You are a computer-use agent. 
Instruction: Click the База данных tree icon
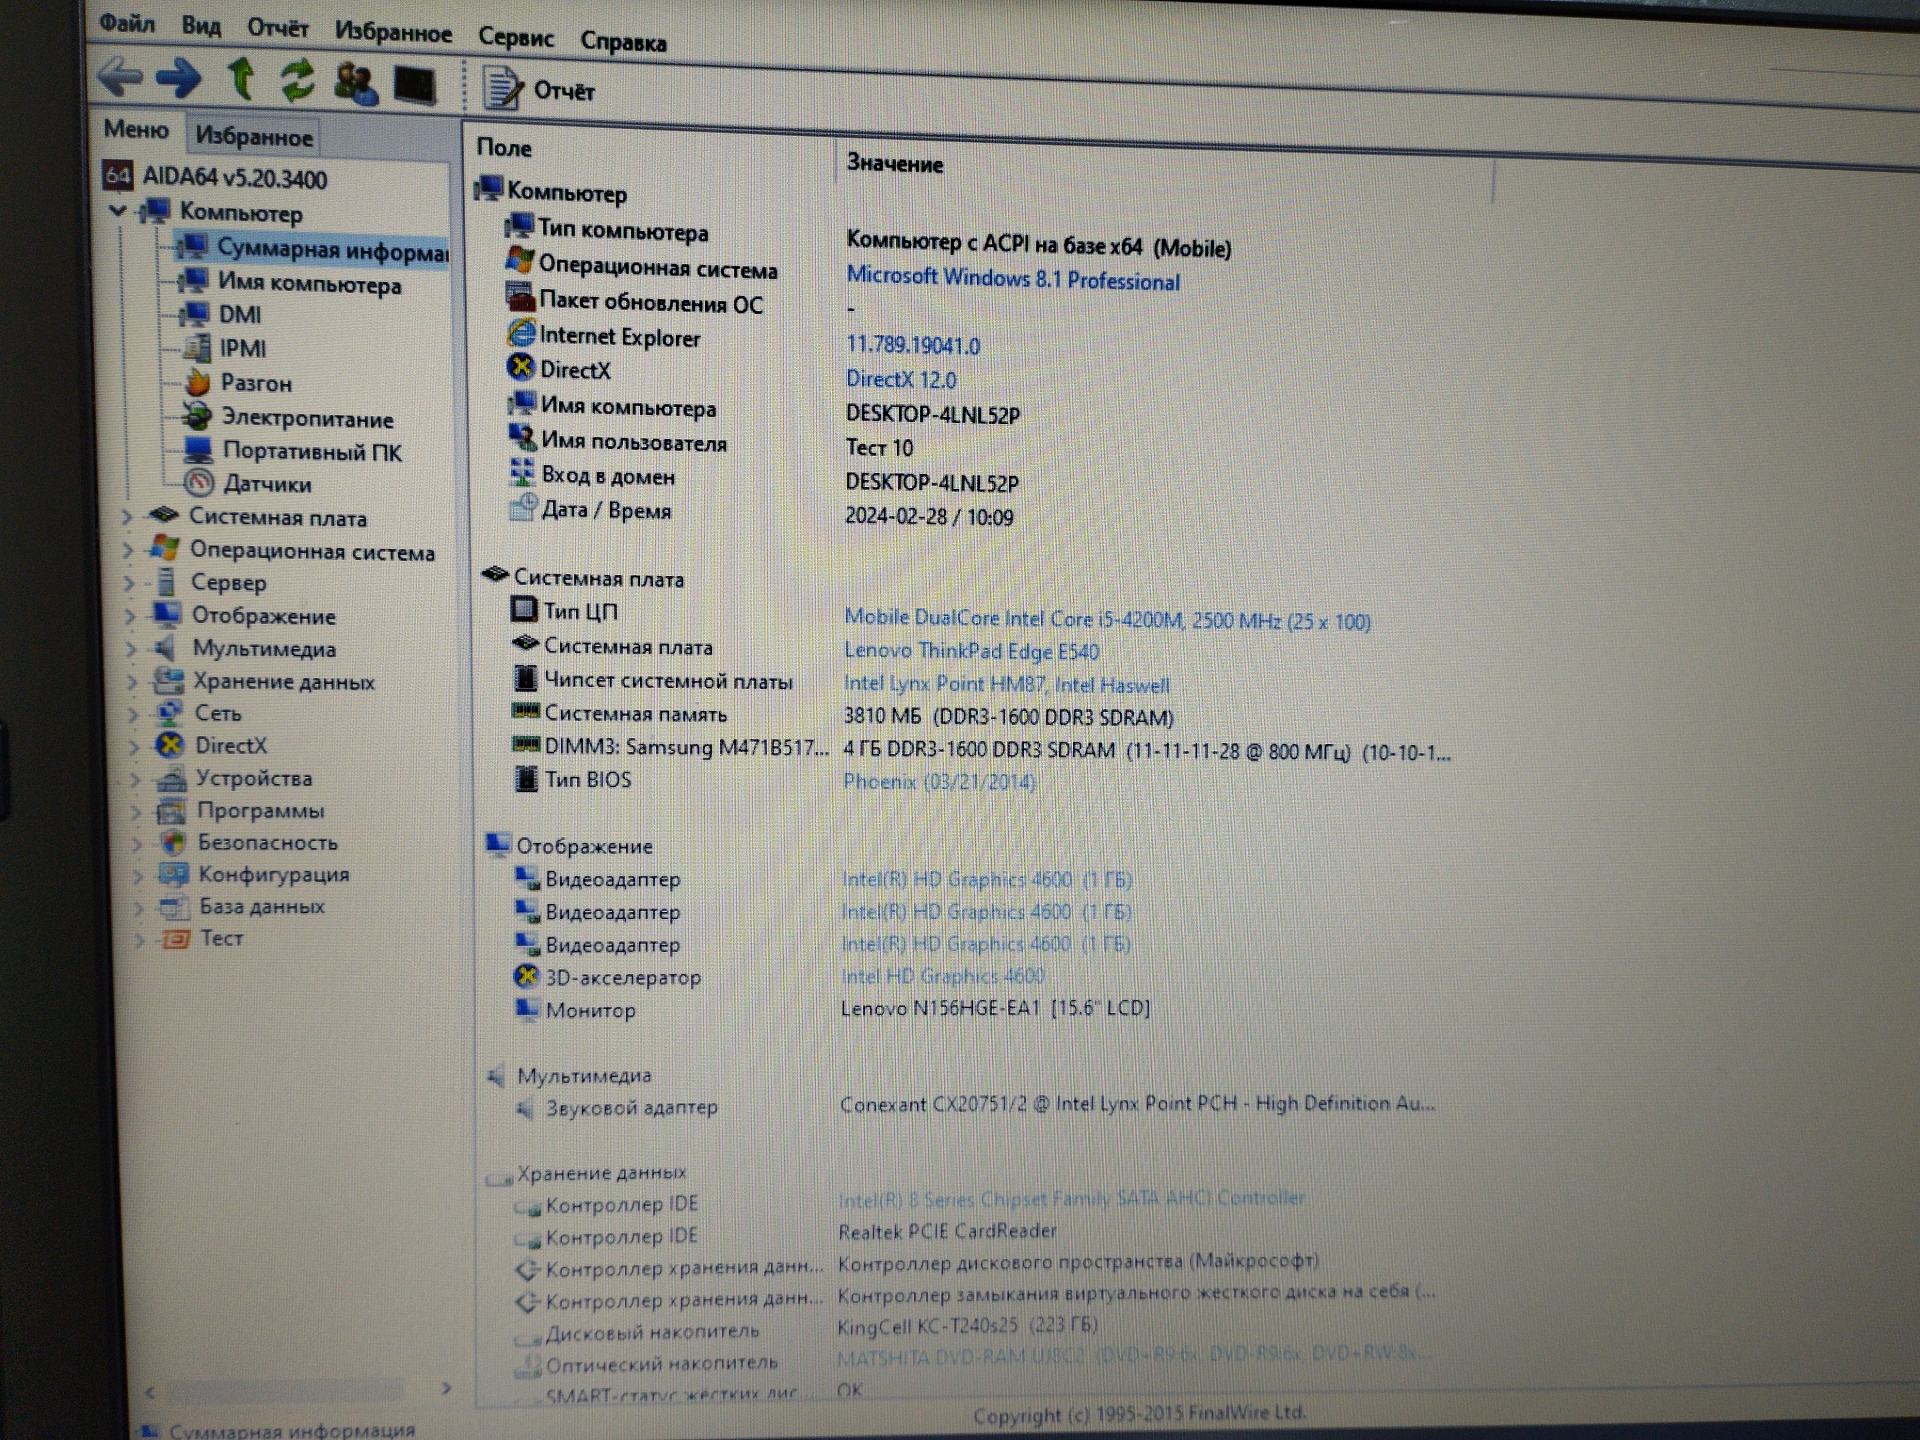pyautogui.click(x=175, y=906)
